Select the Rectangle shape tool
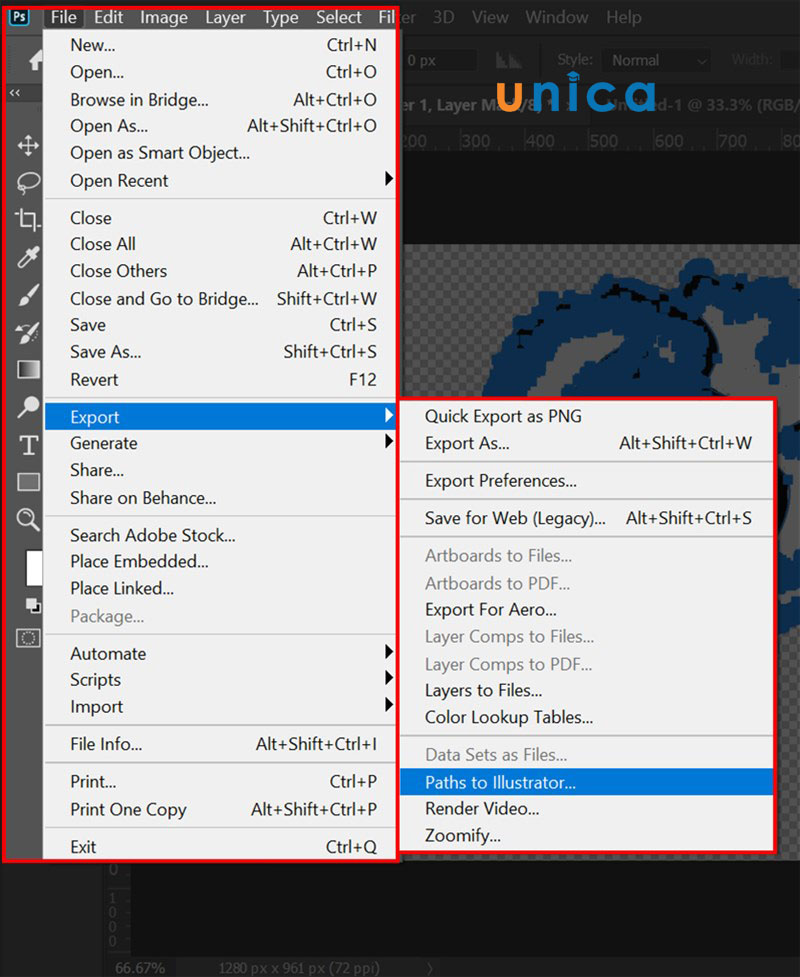This screenshot has width=800, height=977. tap(28, 482)
